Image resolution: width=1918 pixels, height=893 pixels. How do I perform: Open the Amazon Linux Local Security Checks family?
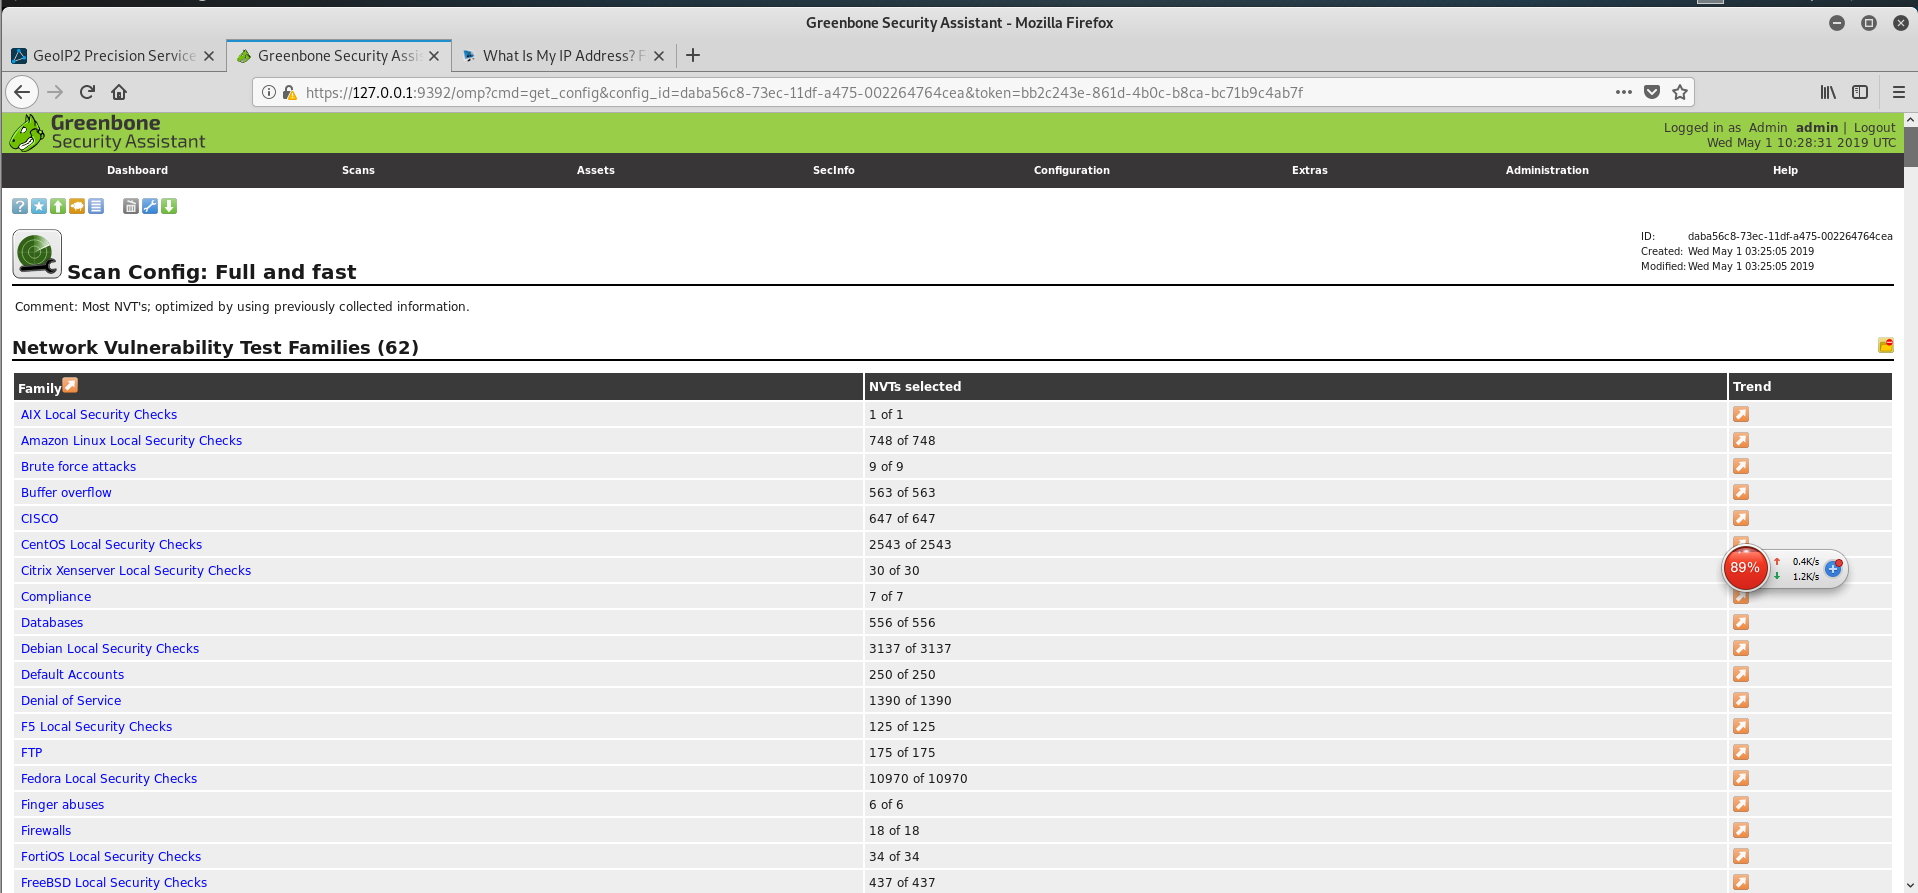click(x=131, y=440)
